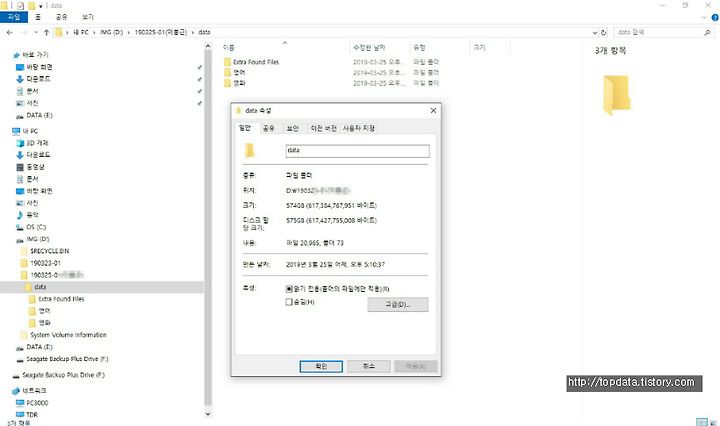Open System Volume Information folder in tree
This screenshot has width=720, height=426.
[x=64, y=335]
